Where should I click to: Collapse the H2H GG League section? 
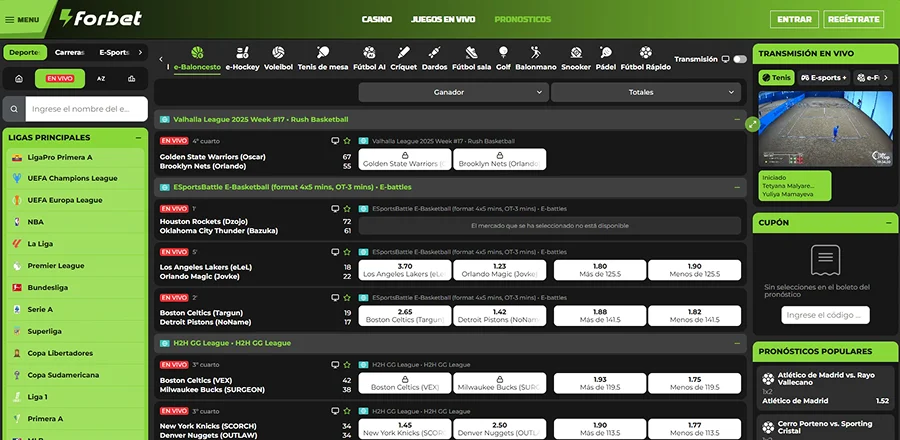click(x=736, y=343)
